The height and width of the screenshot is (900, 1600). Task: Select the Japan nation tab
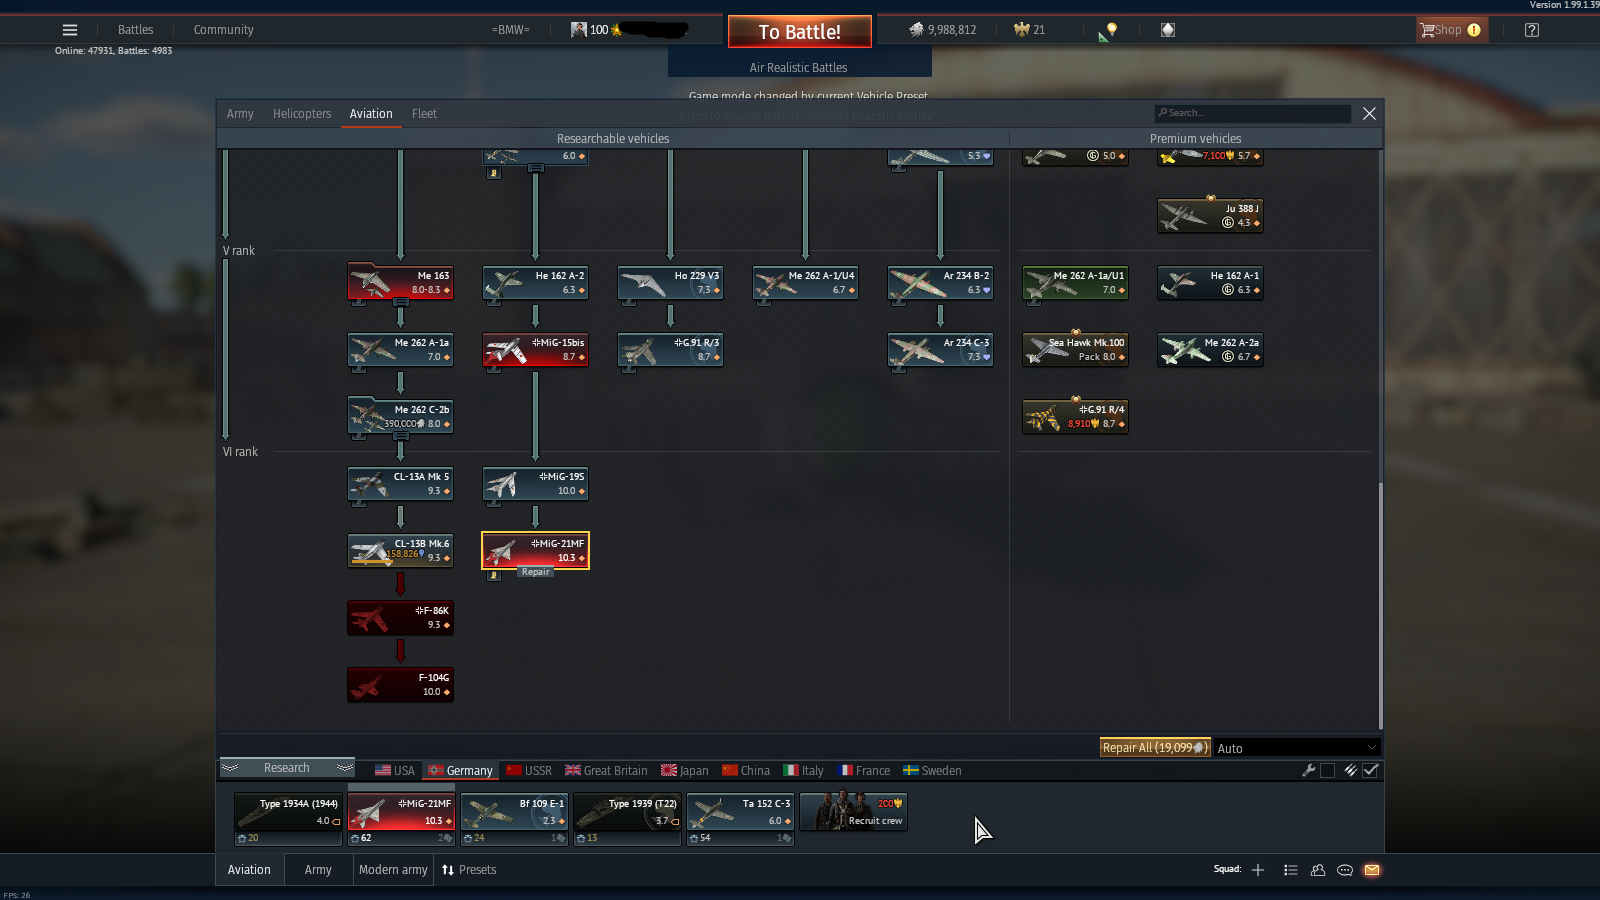[685, 770]
